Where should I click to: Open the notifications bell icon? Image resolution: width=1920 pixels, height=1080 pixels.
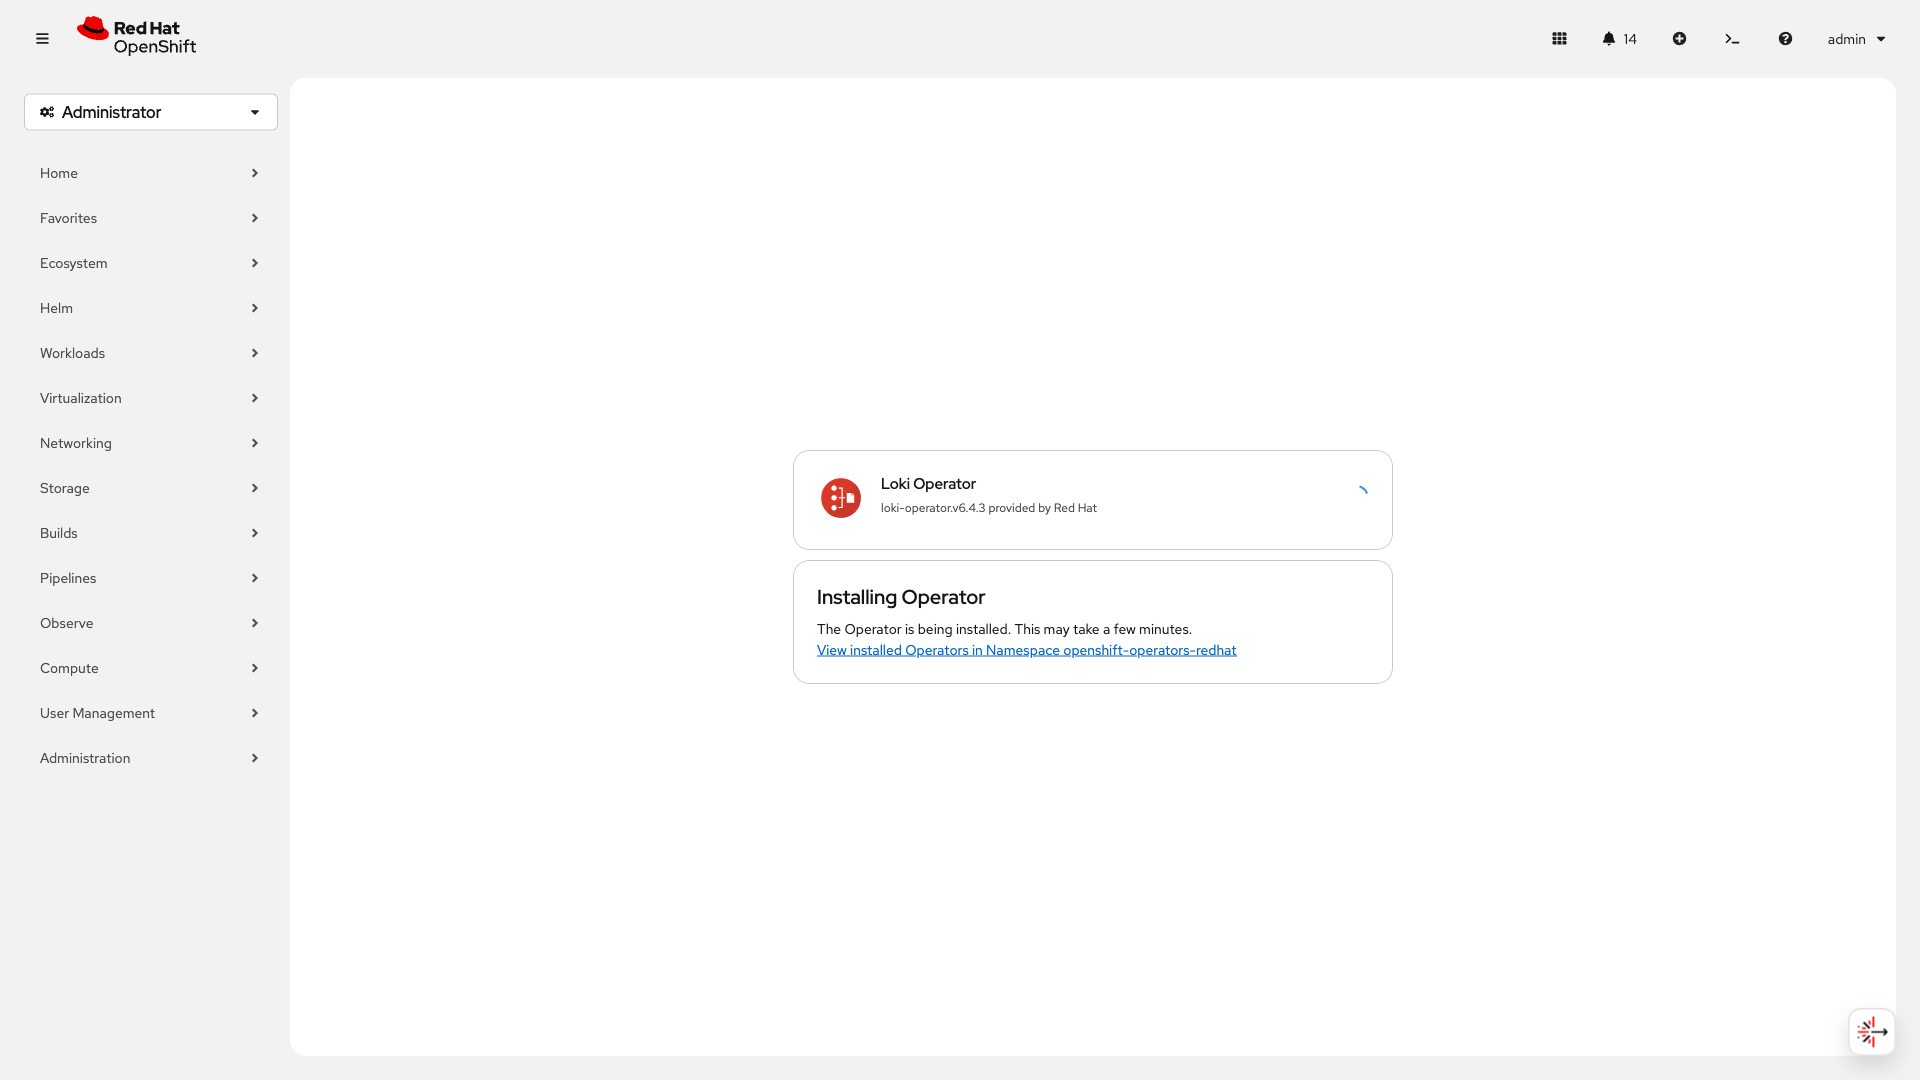[x=1609, y=39]
